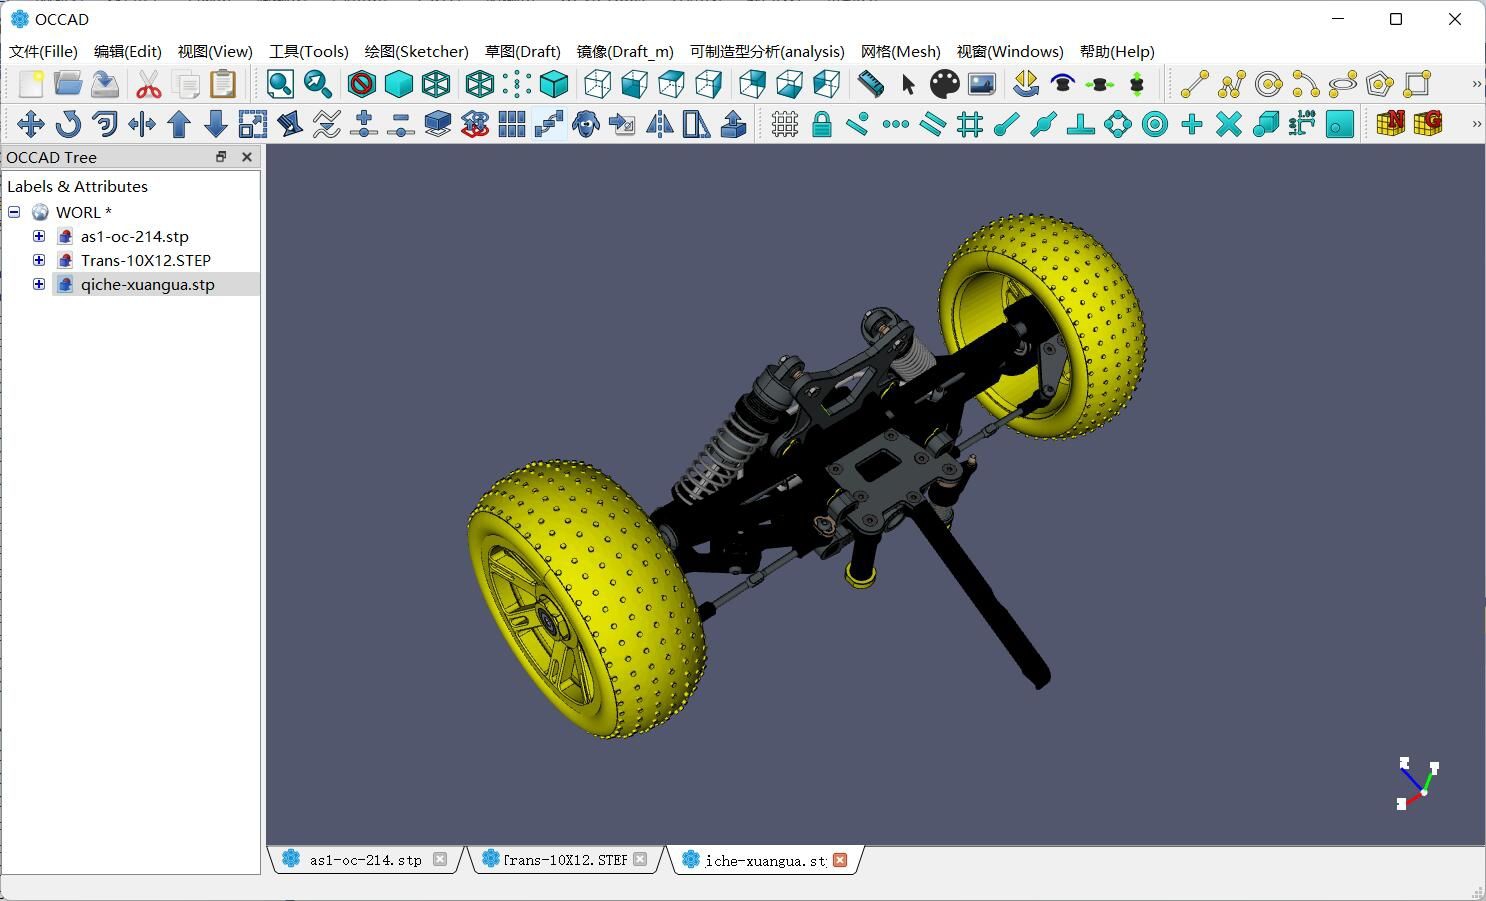
Task: Open the 文件(Fille) menu
Action: pyautogui.click(x=43, y=51)
